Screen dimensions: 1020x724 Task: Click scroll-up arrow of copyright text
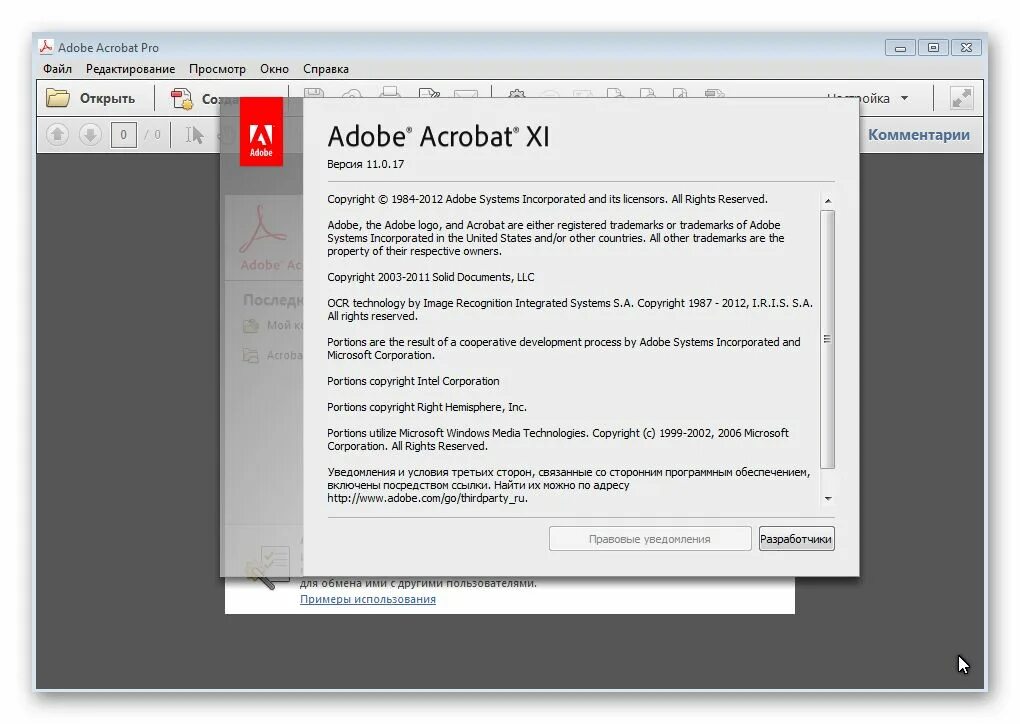coord(827,201)
